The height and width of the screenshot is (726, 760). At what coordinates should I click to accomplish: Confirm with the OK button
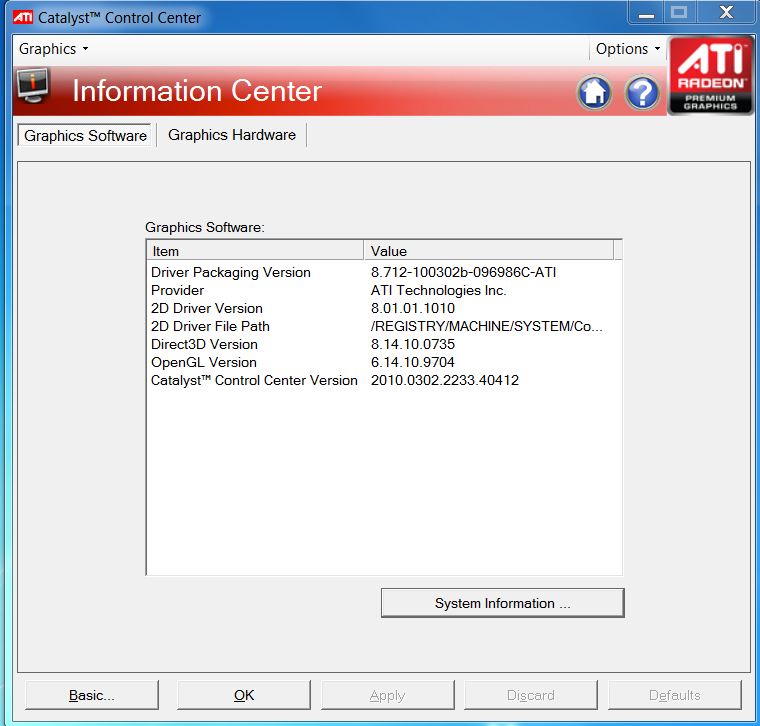(x=244, y=695)
